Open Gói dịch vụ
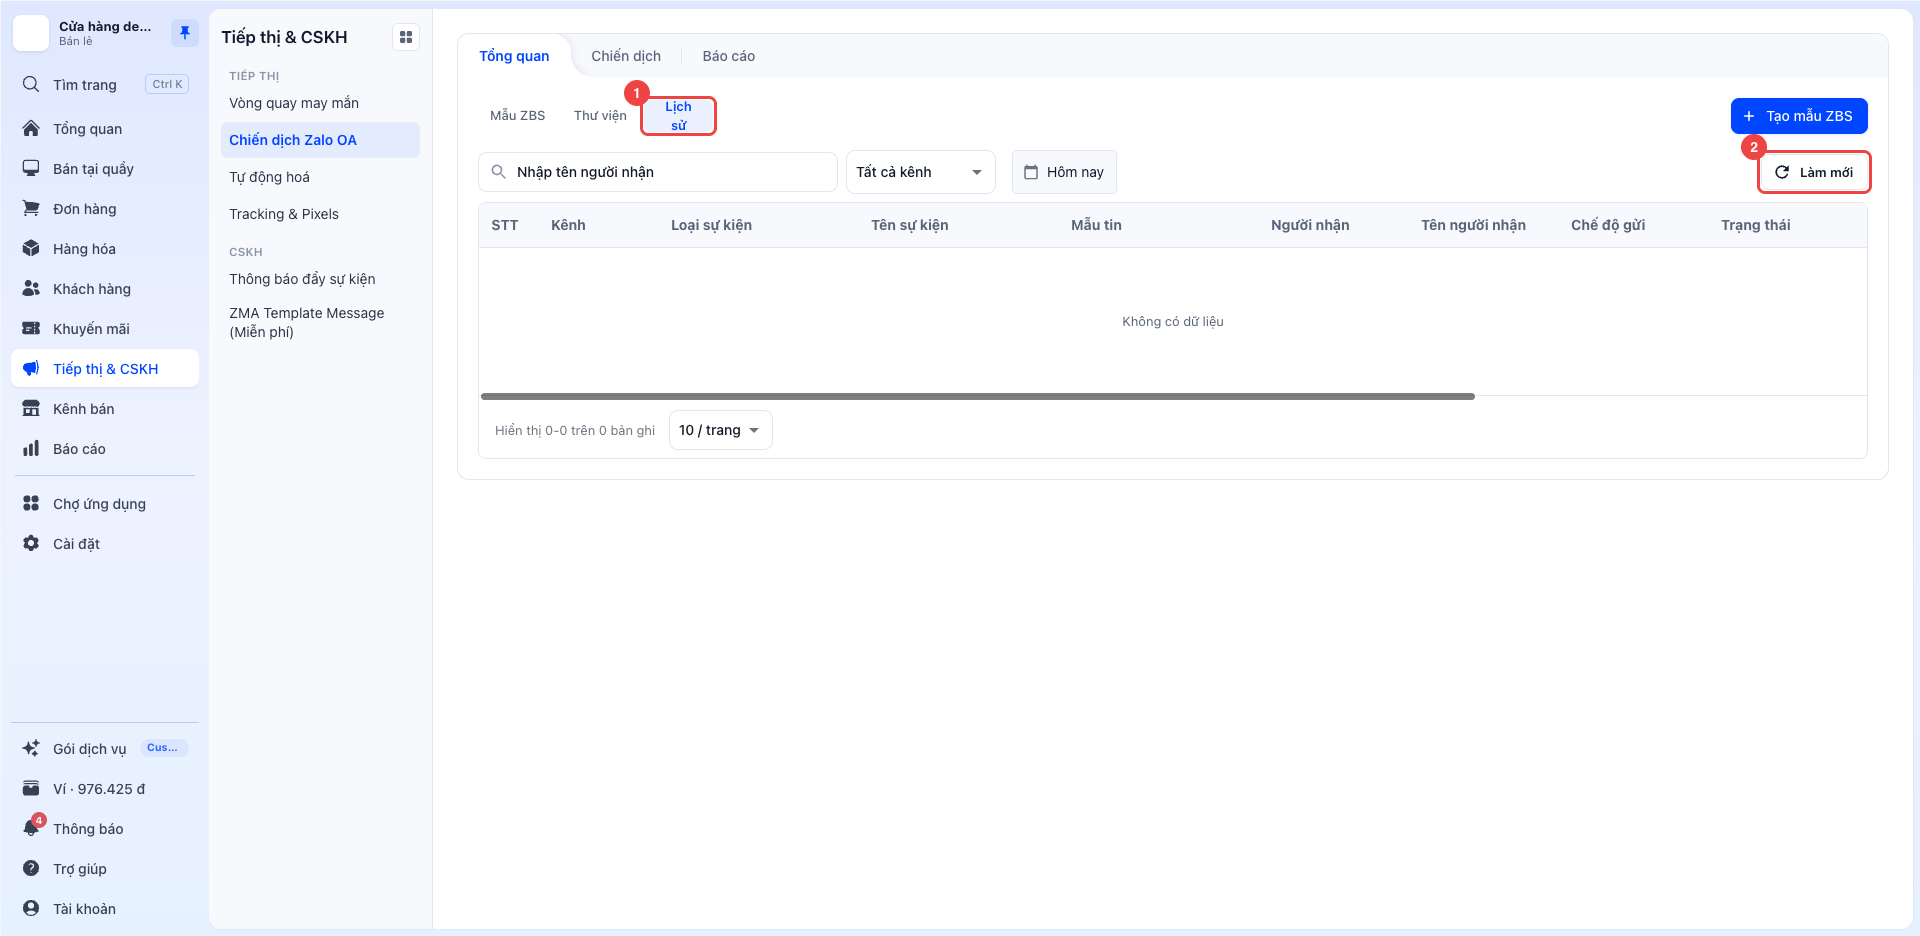Screen dimensions: 1920x936 (105, 749)
